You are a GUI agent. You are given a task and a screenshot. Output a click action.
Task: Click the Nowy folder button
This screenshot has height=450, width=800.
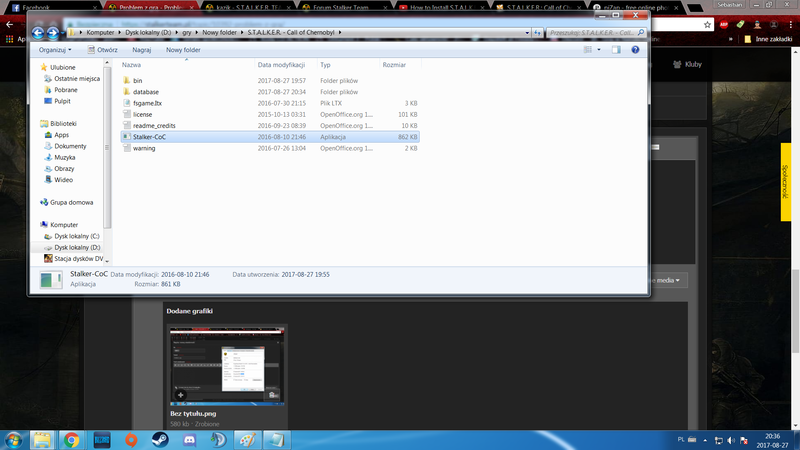[183, 49]
